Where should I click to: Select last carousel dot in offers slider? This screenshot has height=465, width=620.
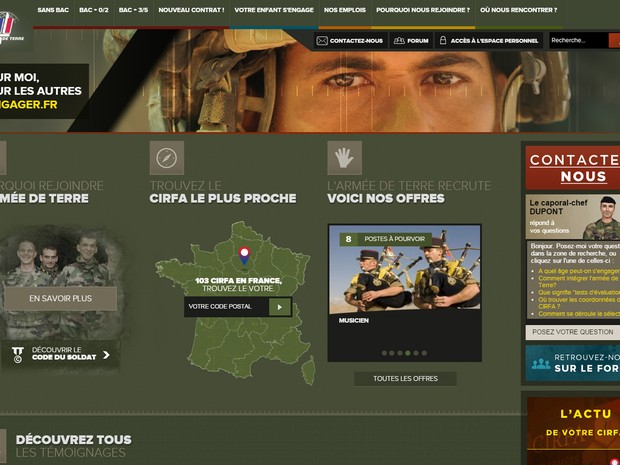424,353
